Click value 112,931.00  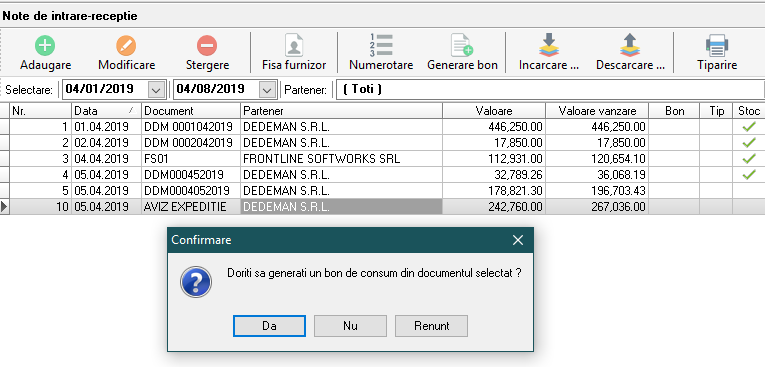tap(494, 159)
